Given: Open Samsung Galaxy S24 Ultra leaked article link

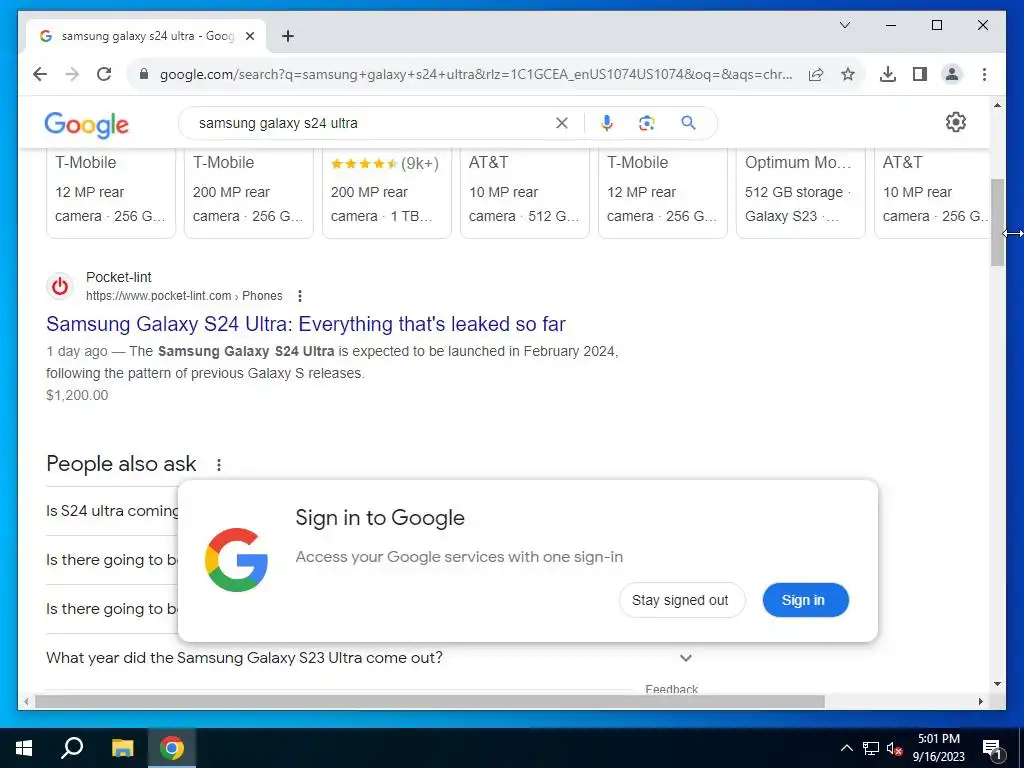Looking at the screenshot, I should point(306,324).
